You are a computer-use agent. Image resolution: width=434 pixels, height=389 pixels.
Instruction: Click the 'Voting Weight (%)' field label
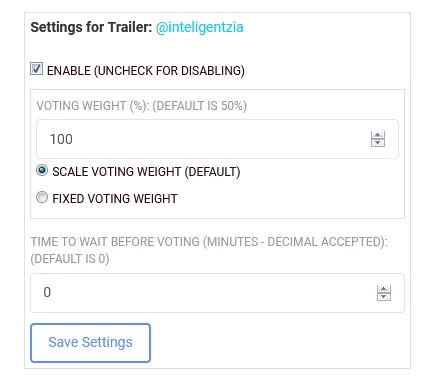click(93, 106)
